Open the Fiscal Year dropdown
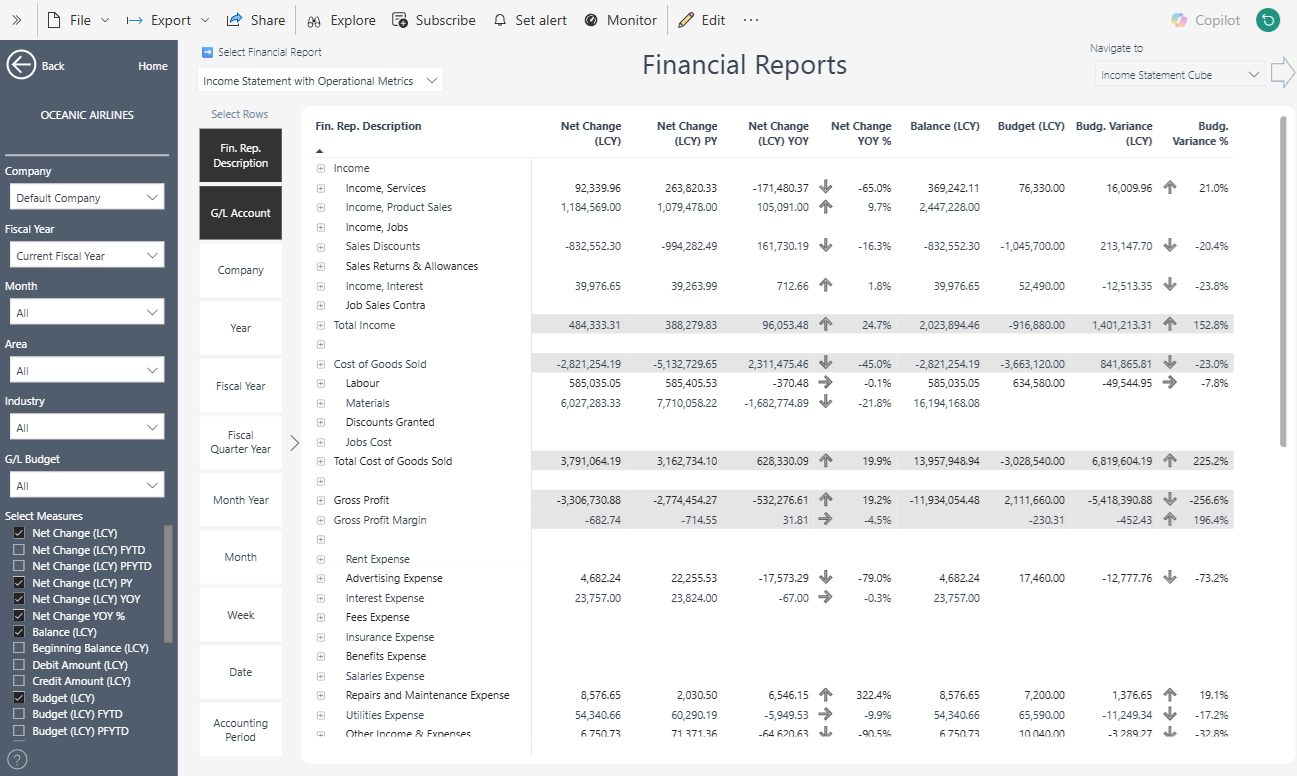This screenshot has width=1297, height=776. coord(84,256)
